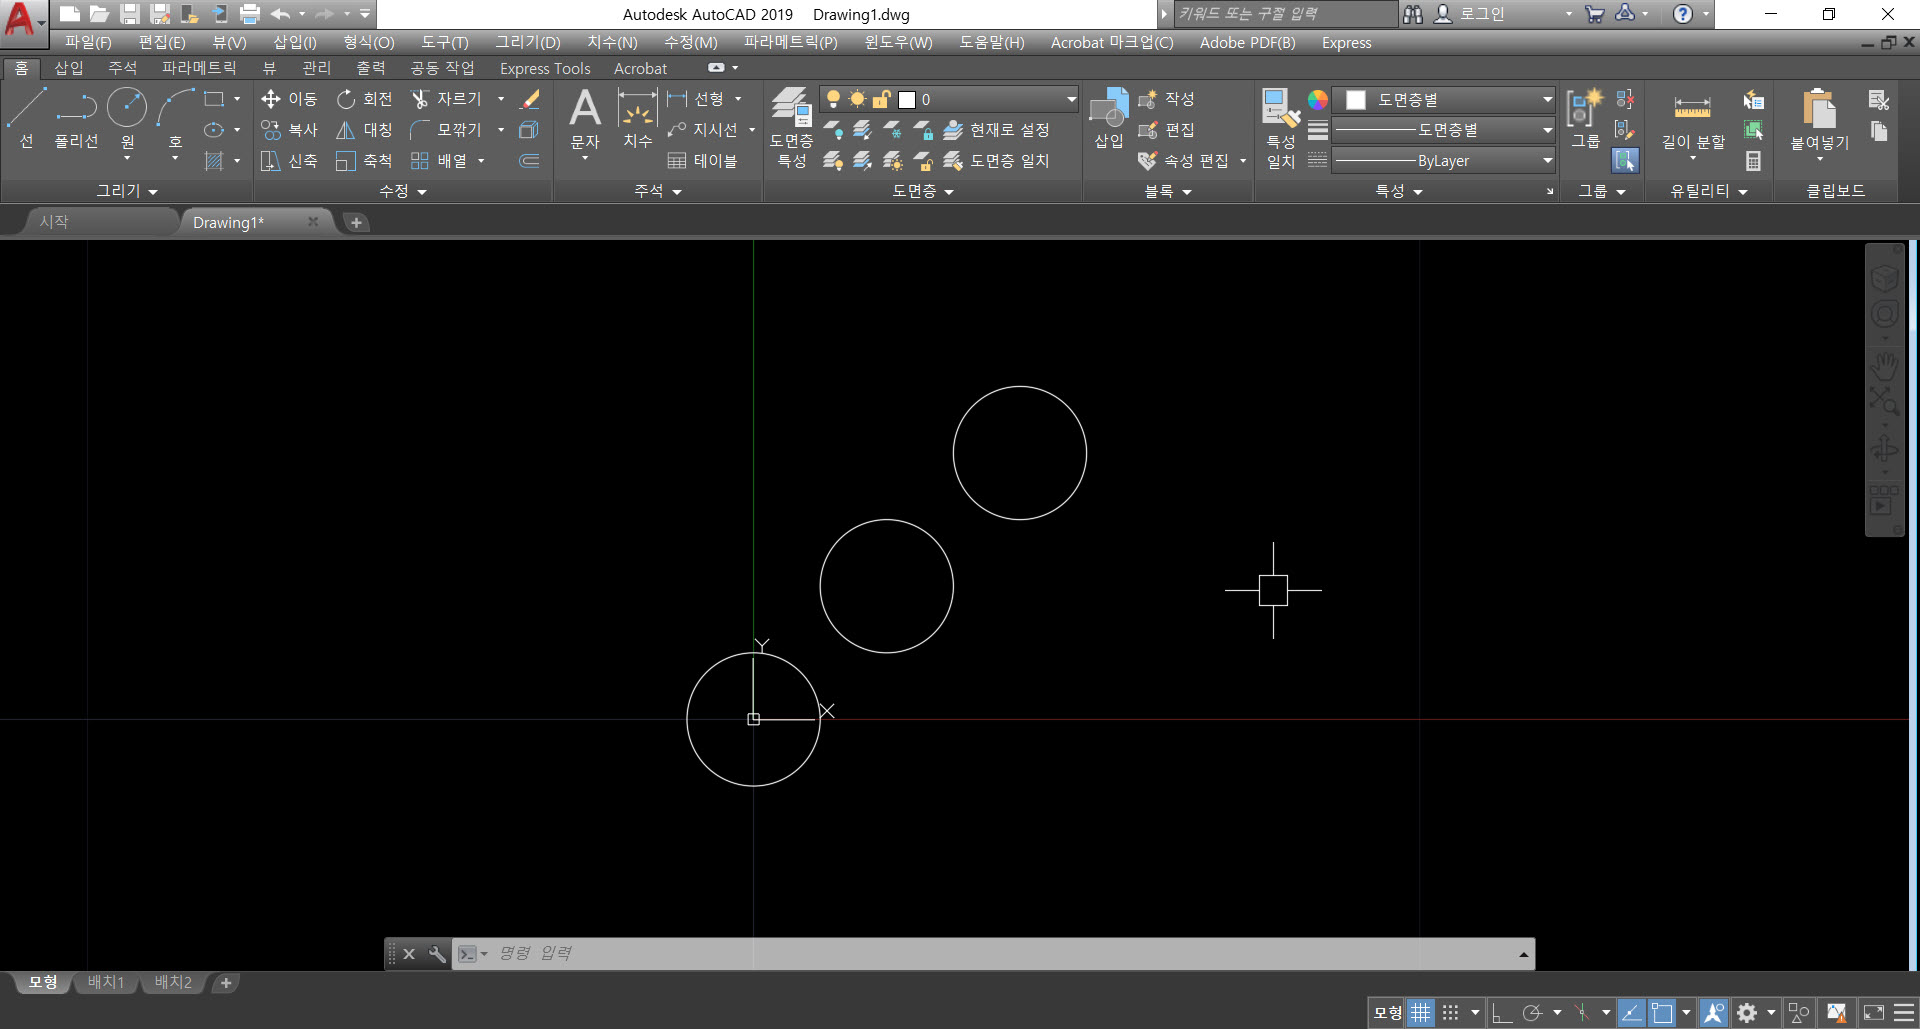Click 속성 편집 (Edit Attributes) button
Screen dimensions: 1920x1029
point(1184,161)
